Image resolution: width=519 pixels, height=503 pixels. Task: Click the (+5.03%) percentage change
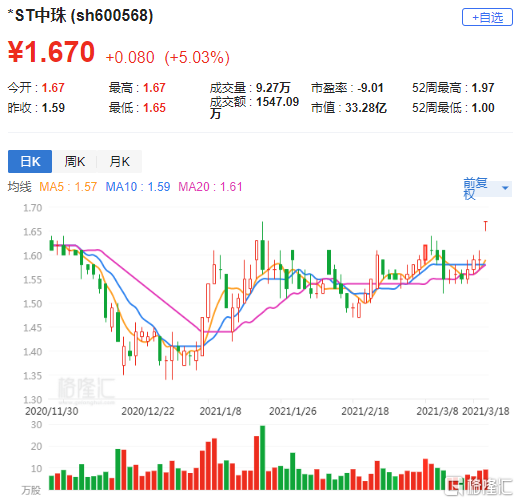(x=197, y=57)
